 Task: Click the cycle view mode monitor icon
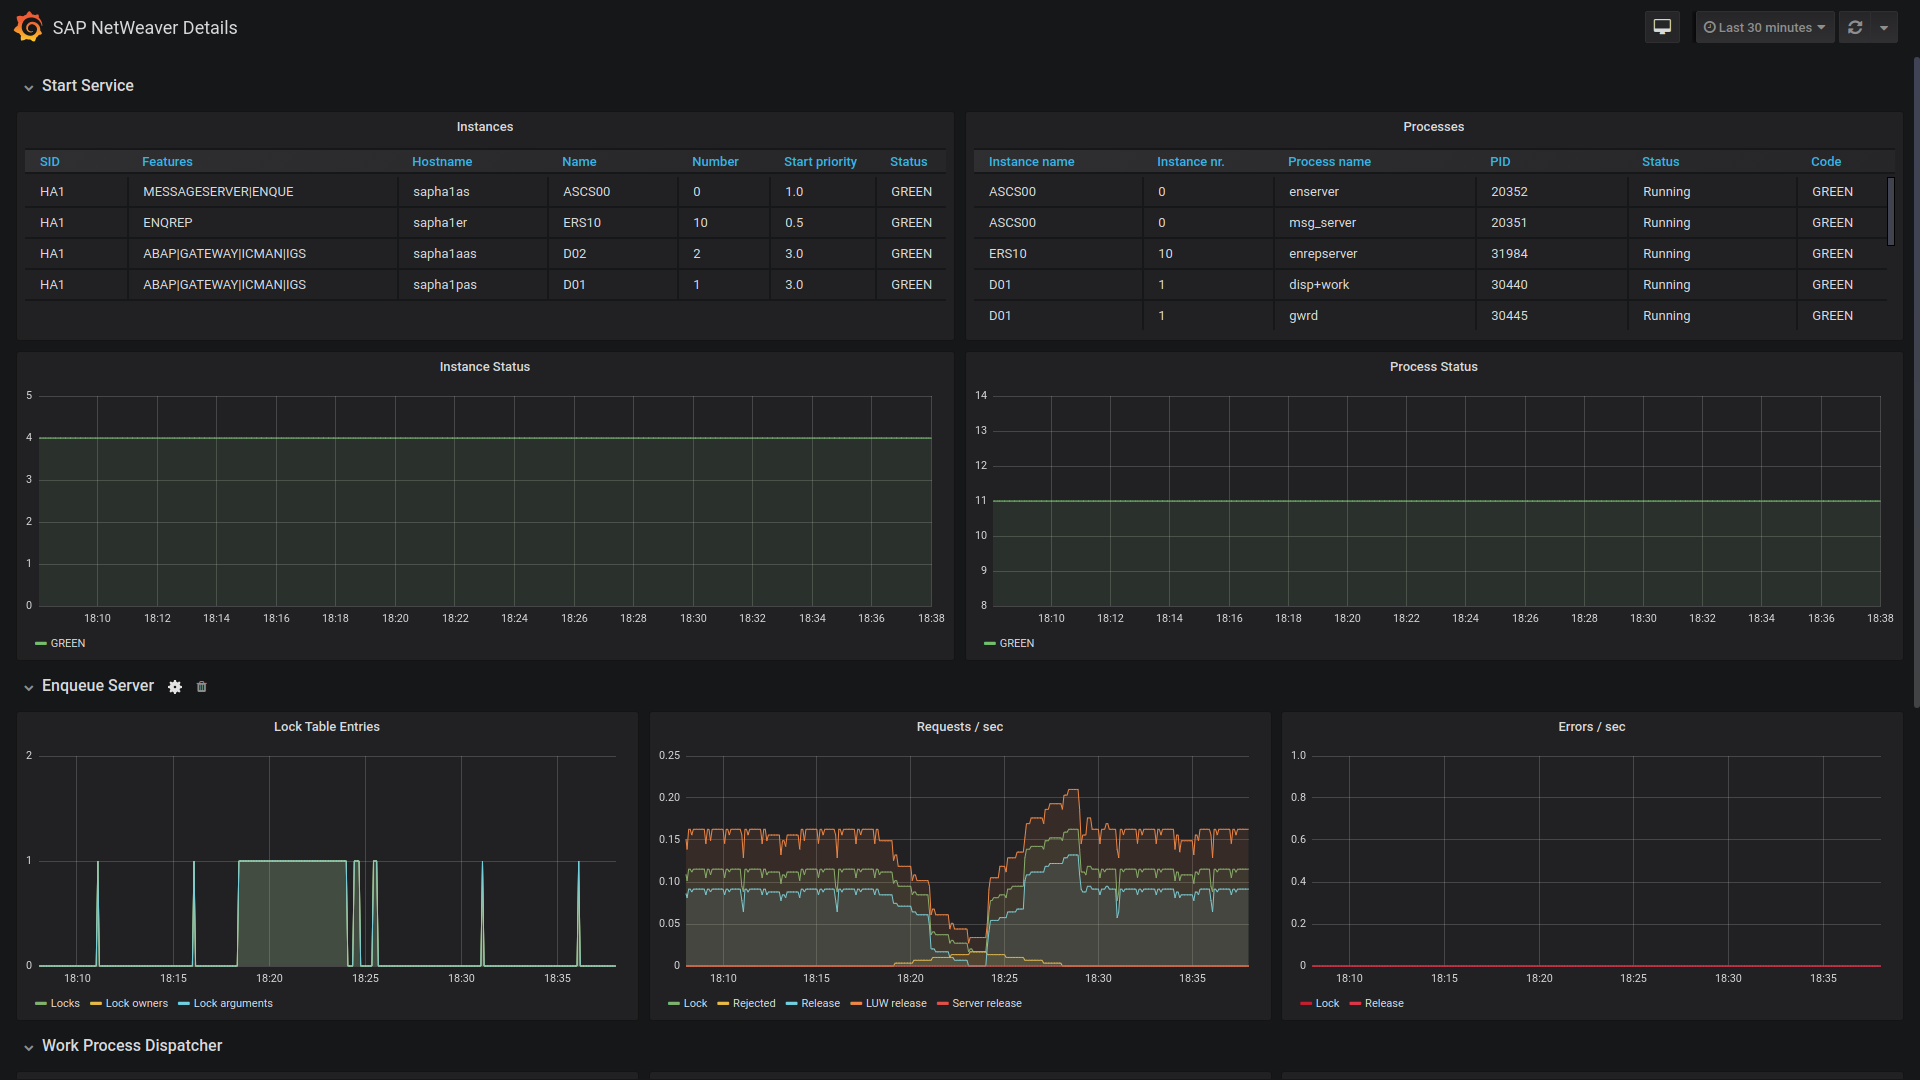(x=1662, y=27)
